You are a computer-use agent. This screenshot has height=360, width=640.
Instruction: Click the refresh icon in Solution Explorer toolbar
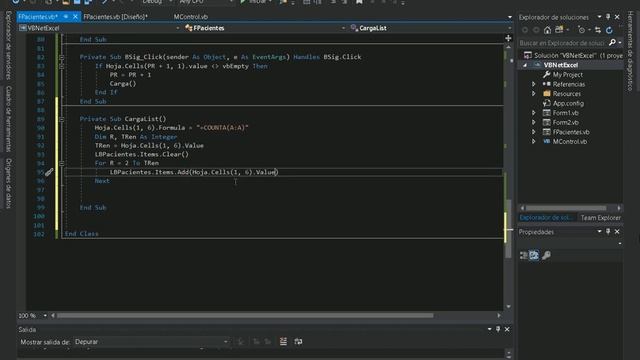coord(609,30)
